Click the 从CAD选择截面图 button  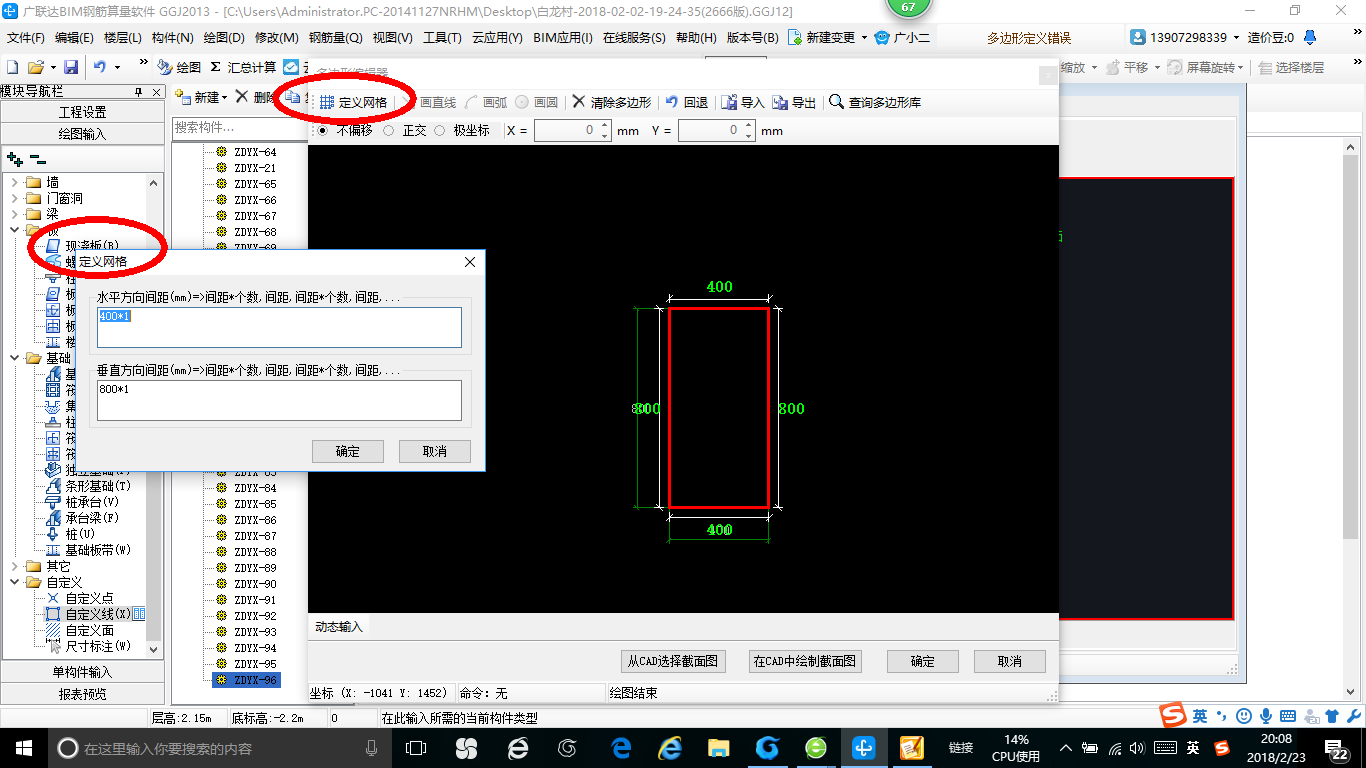pyautogui.click(x=673, y=661)
